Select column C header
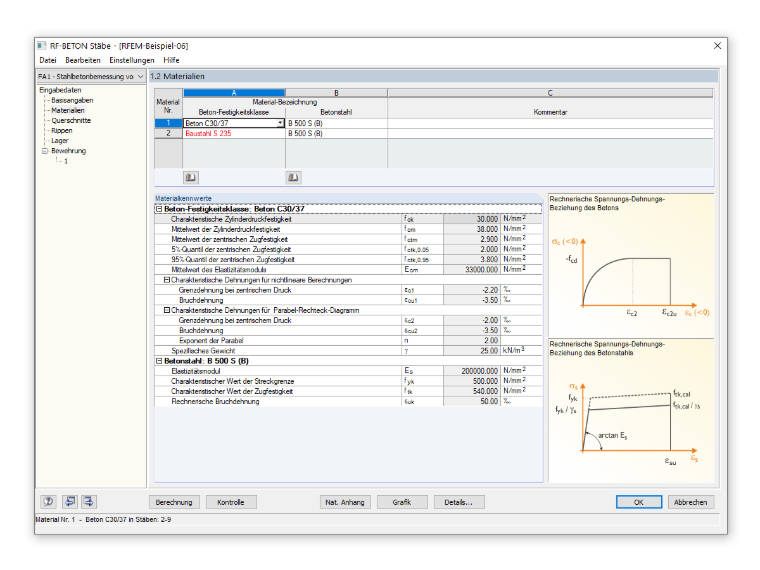Viewport: 760px width, 570px height. coord(550,93)
